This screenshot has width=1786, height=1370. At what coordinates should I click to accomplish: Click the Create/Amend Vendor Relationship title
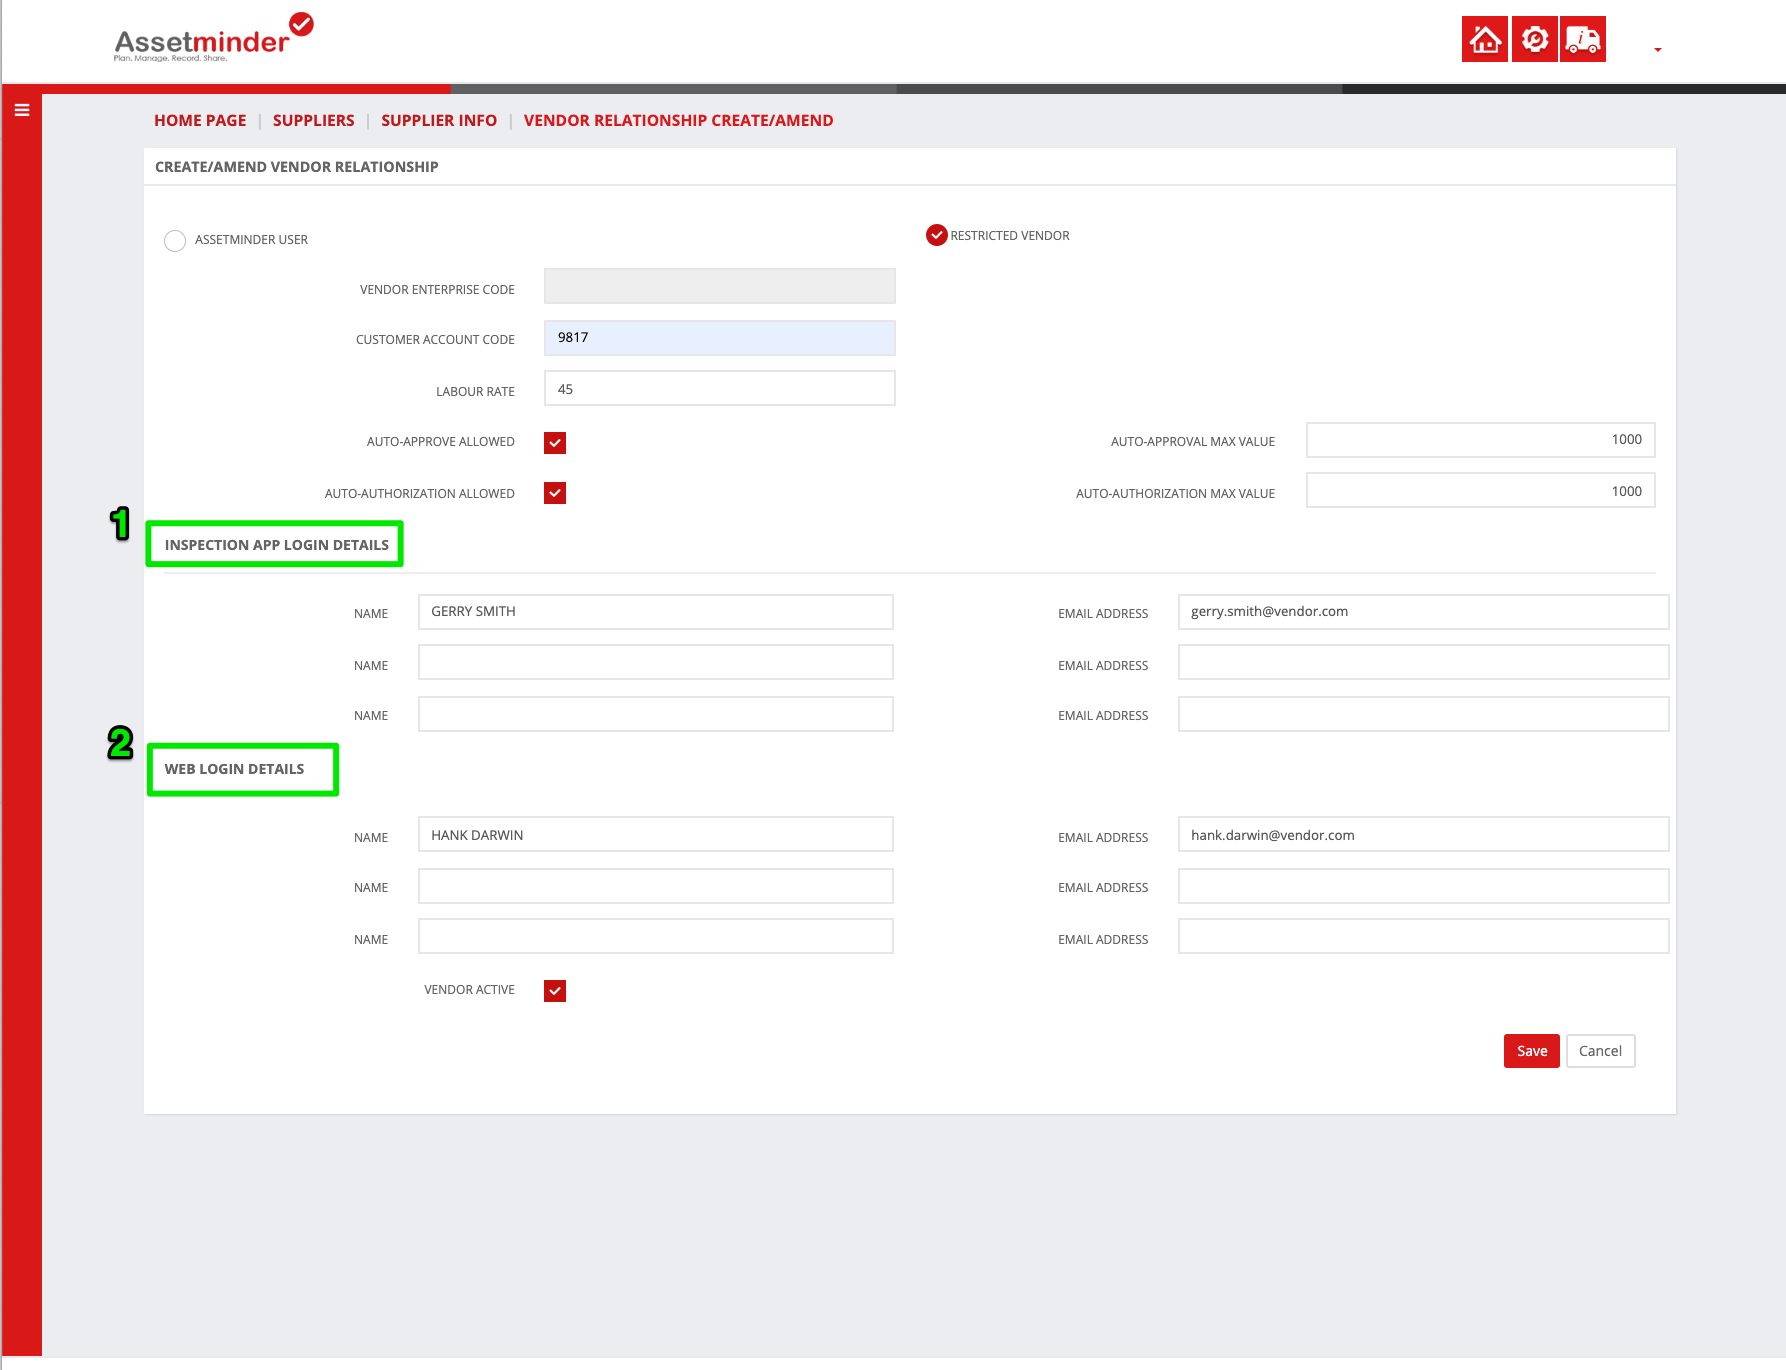coord(297,167)
